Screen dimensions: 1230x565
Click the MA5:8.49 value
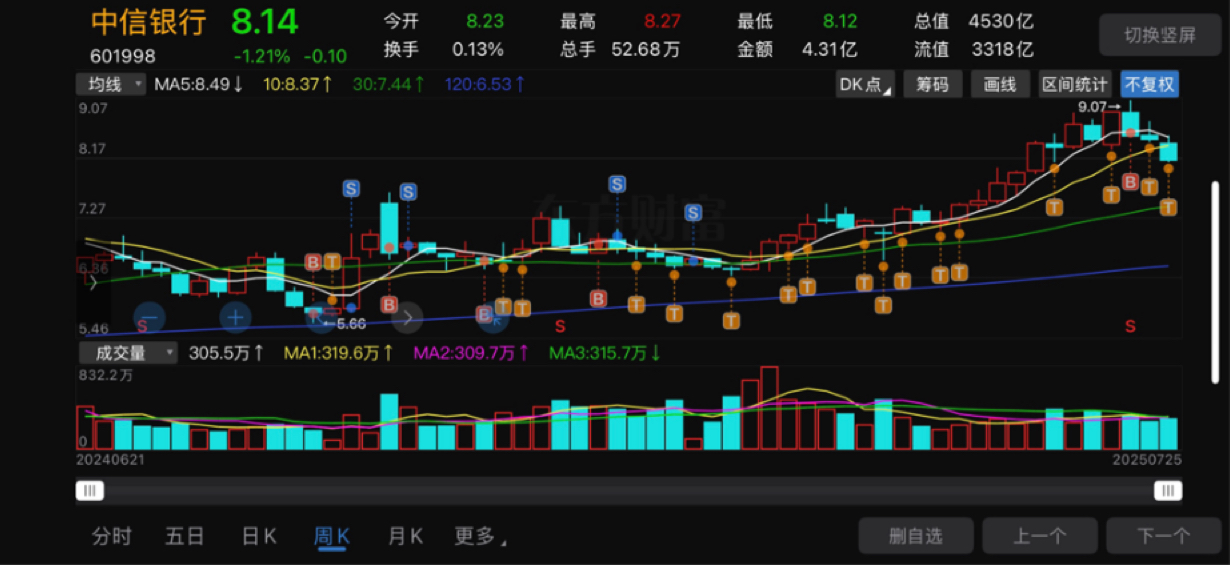coord(199,85)
